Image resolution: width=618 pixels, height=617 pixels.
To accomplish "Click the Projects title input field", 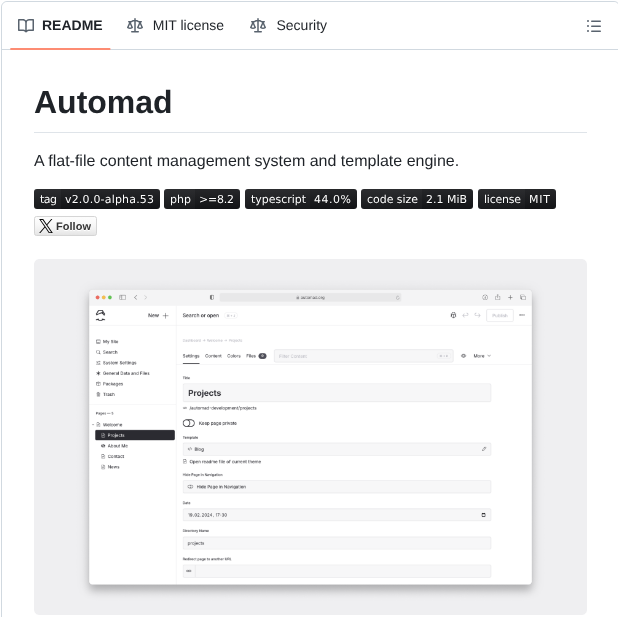I will [x=336, y=393].
